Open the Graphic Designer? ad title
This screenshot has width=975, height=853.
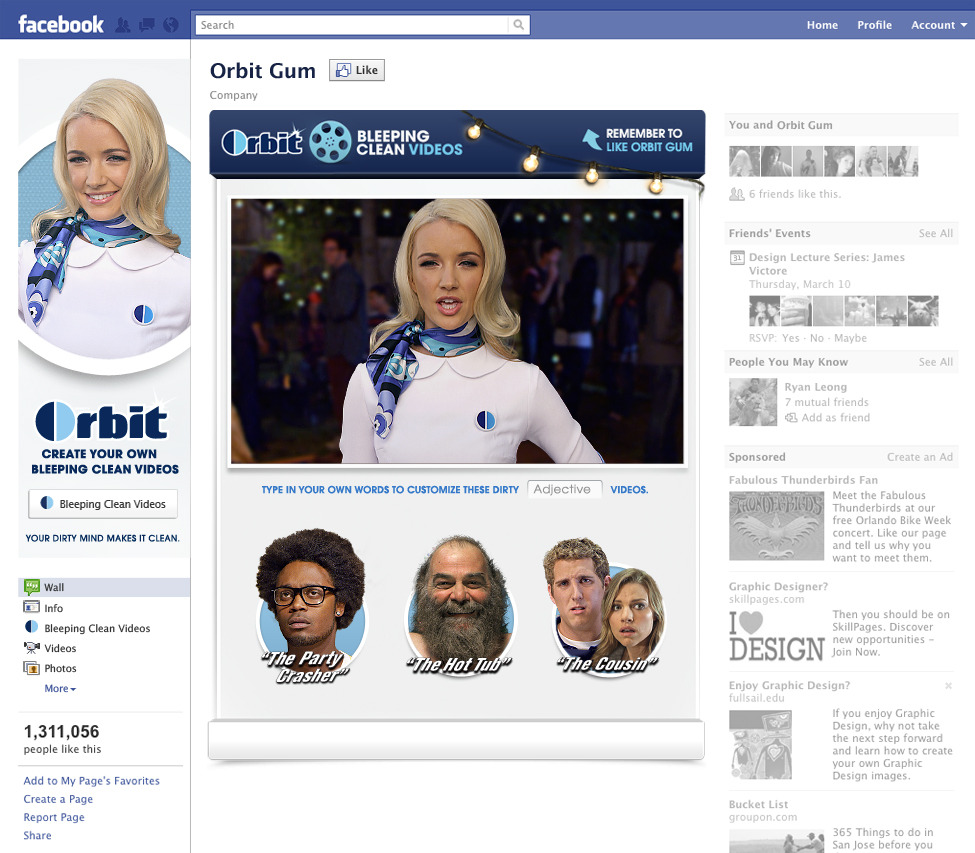779,586
